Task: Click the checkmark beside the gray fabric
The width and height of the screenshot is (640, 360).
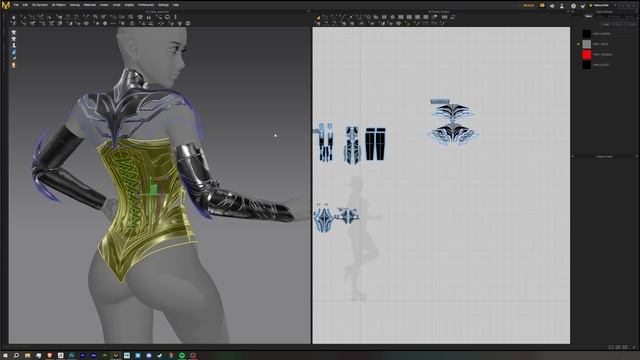Action: [x=578, y=44]
